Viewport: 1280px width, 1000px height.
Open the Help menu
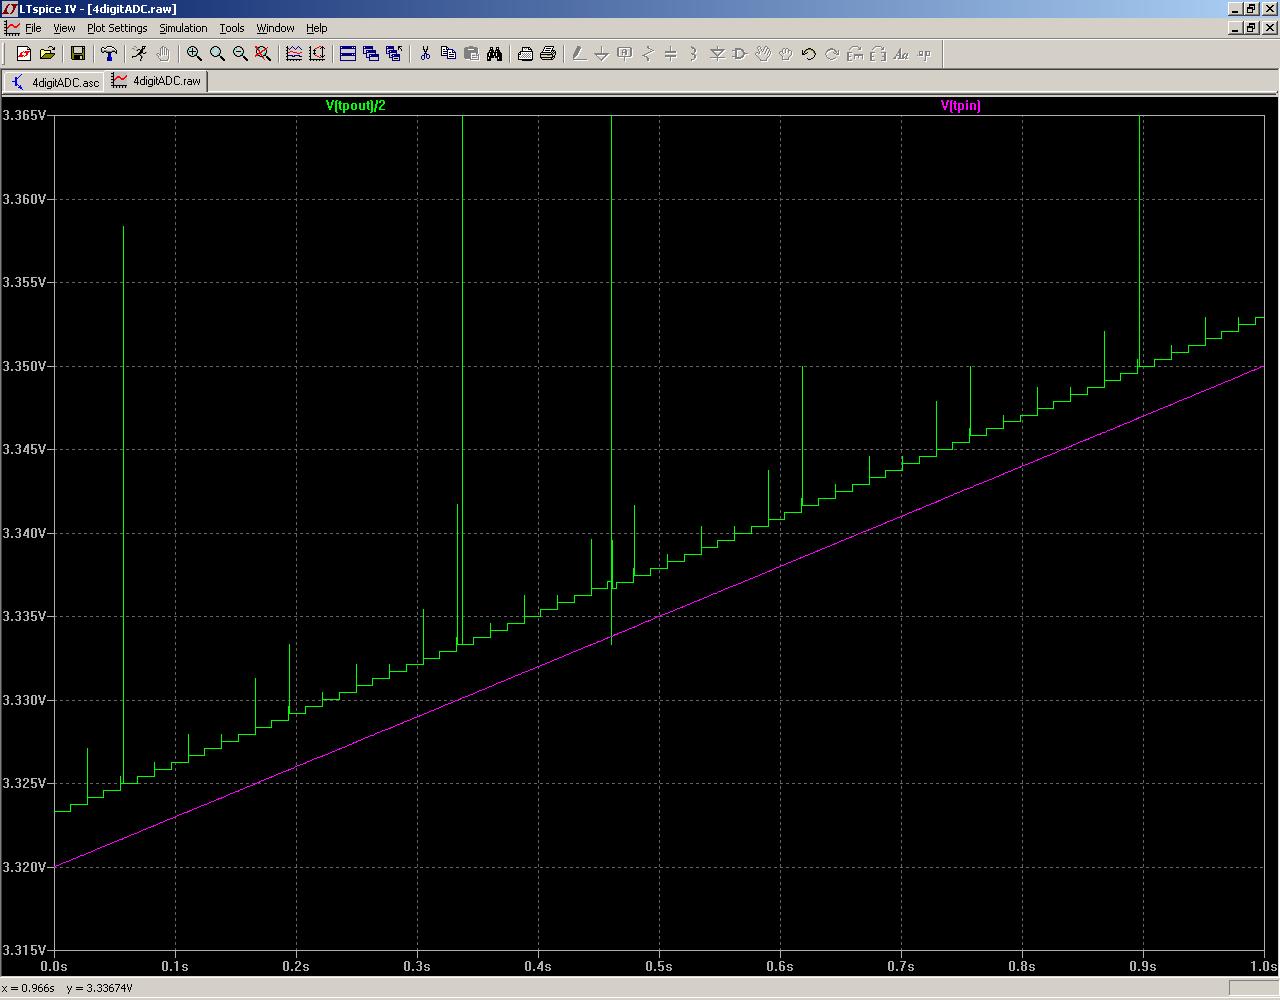click(317, 28)
